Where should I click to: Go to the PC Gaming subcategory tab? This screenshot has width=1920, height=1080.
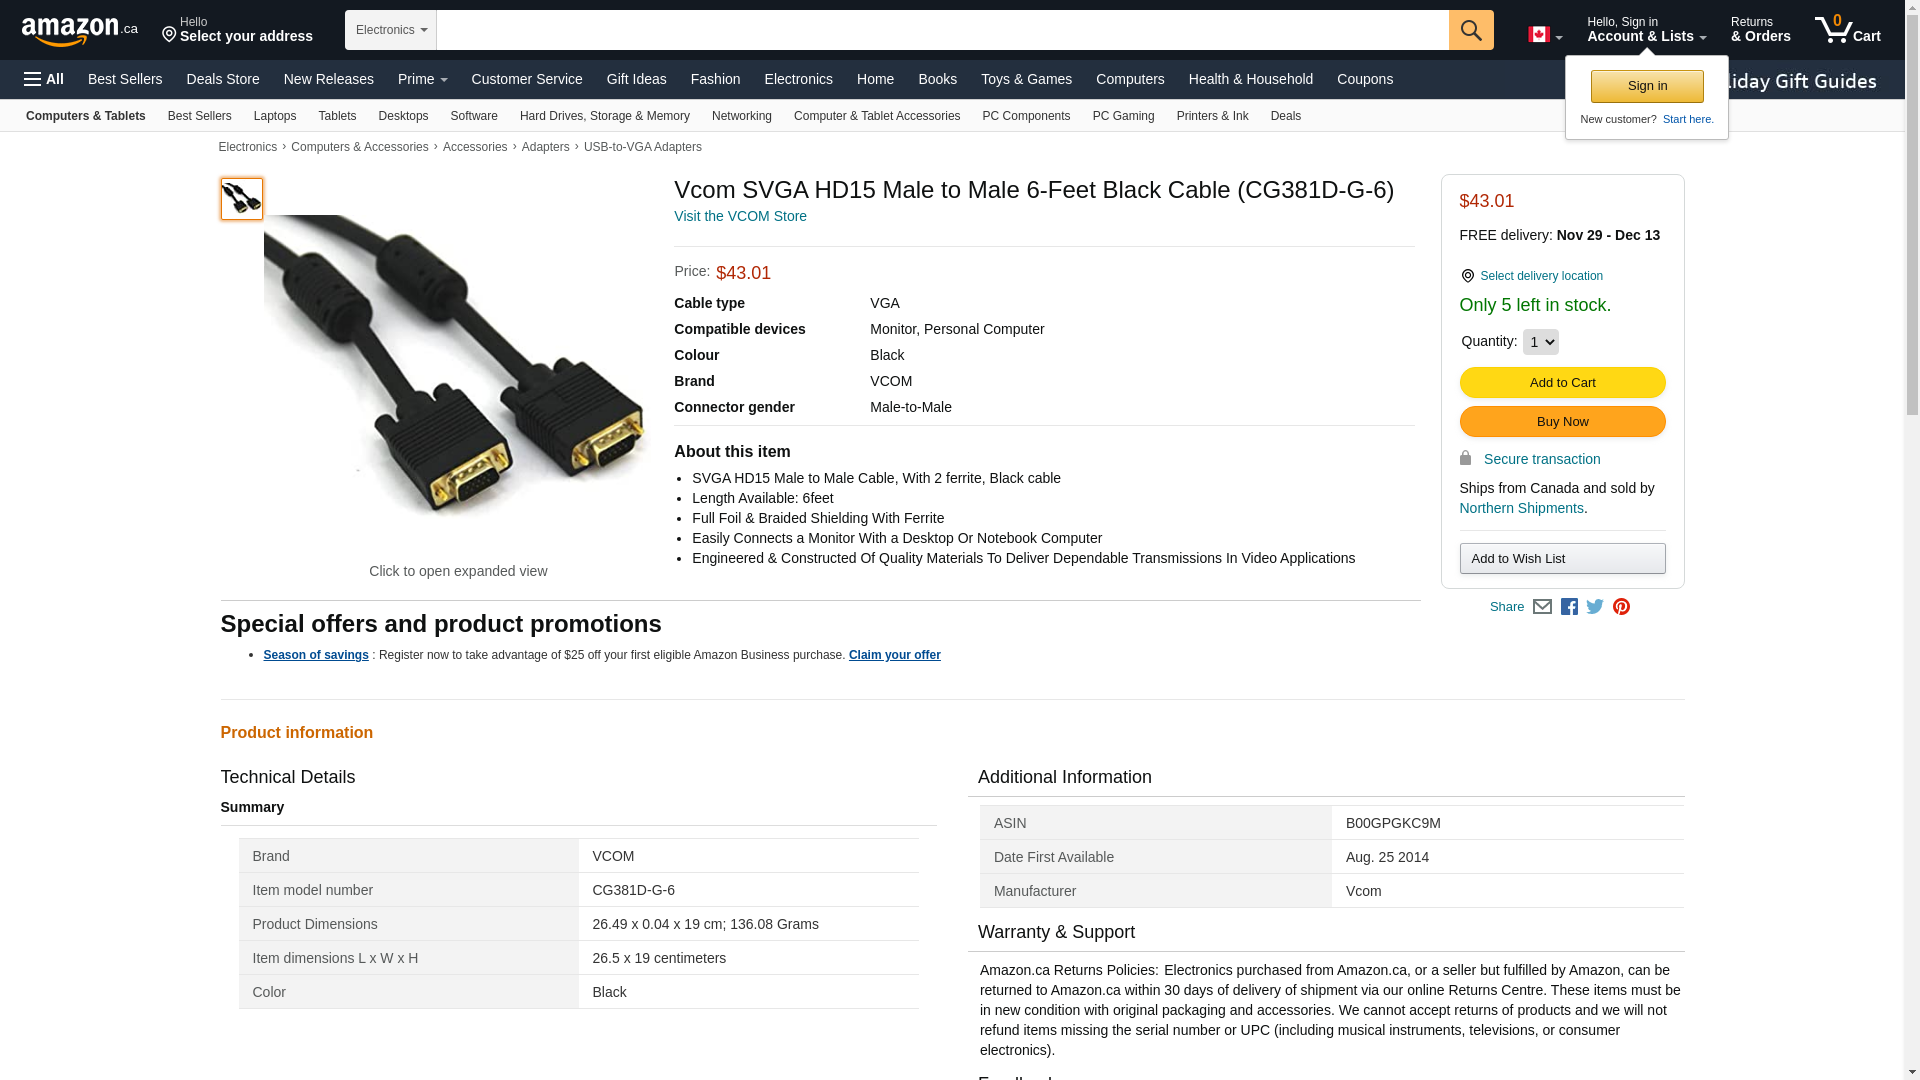(1123, 116)
